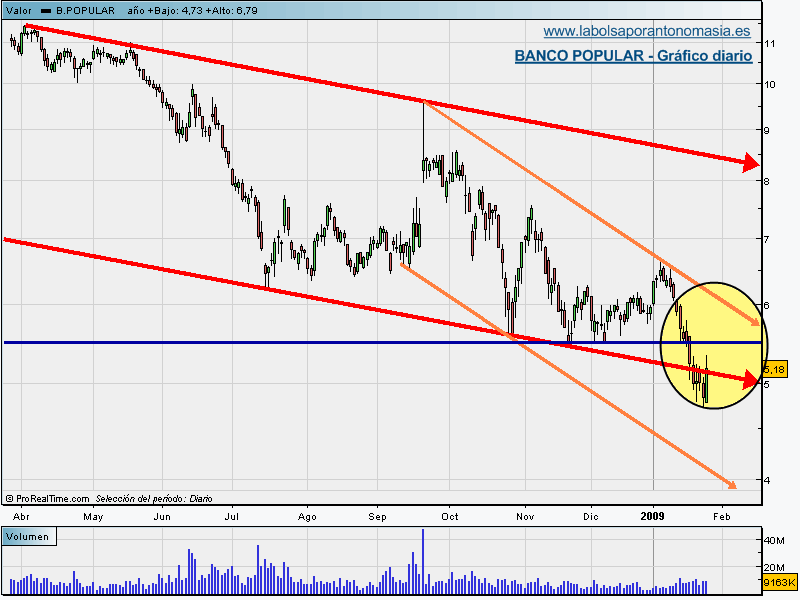Click the black B.POPULAR legend marker
Image resolution: width=800 pixels, height=600 pixels.
pos(46,9)
